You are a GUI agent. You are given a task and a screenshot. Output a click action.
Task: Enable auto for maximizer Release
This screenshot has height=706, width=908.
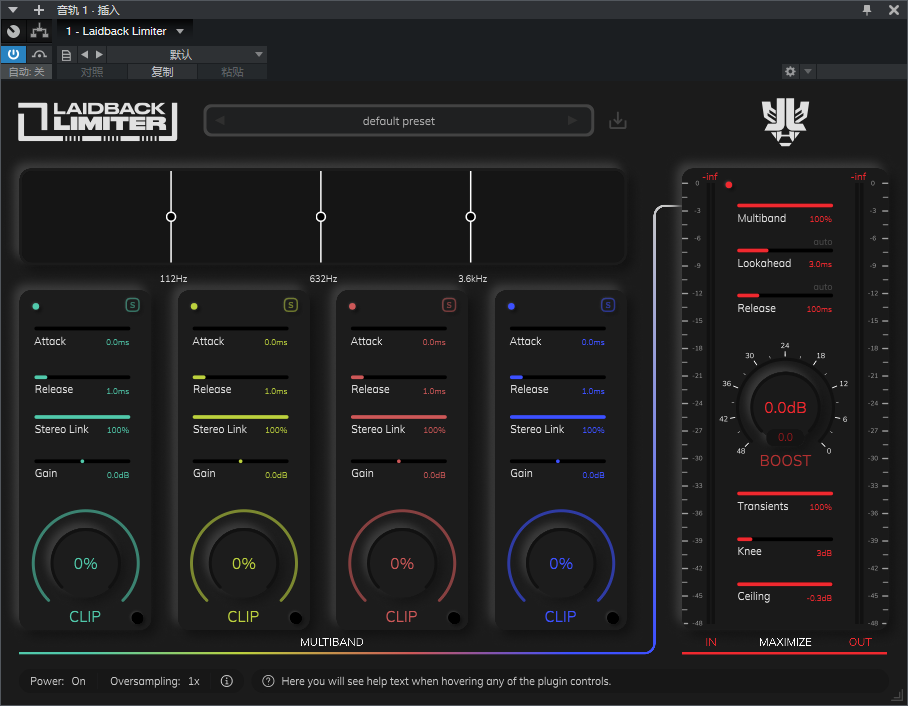[822, 287]
